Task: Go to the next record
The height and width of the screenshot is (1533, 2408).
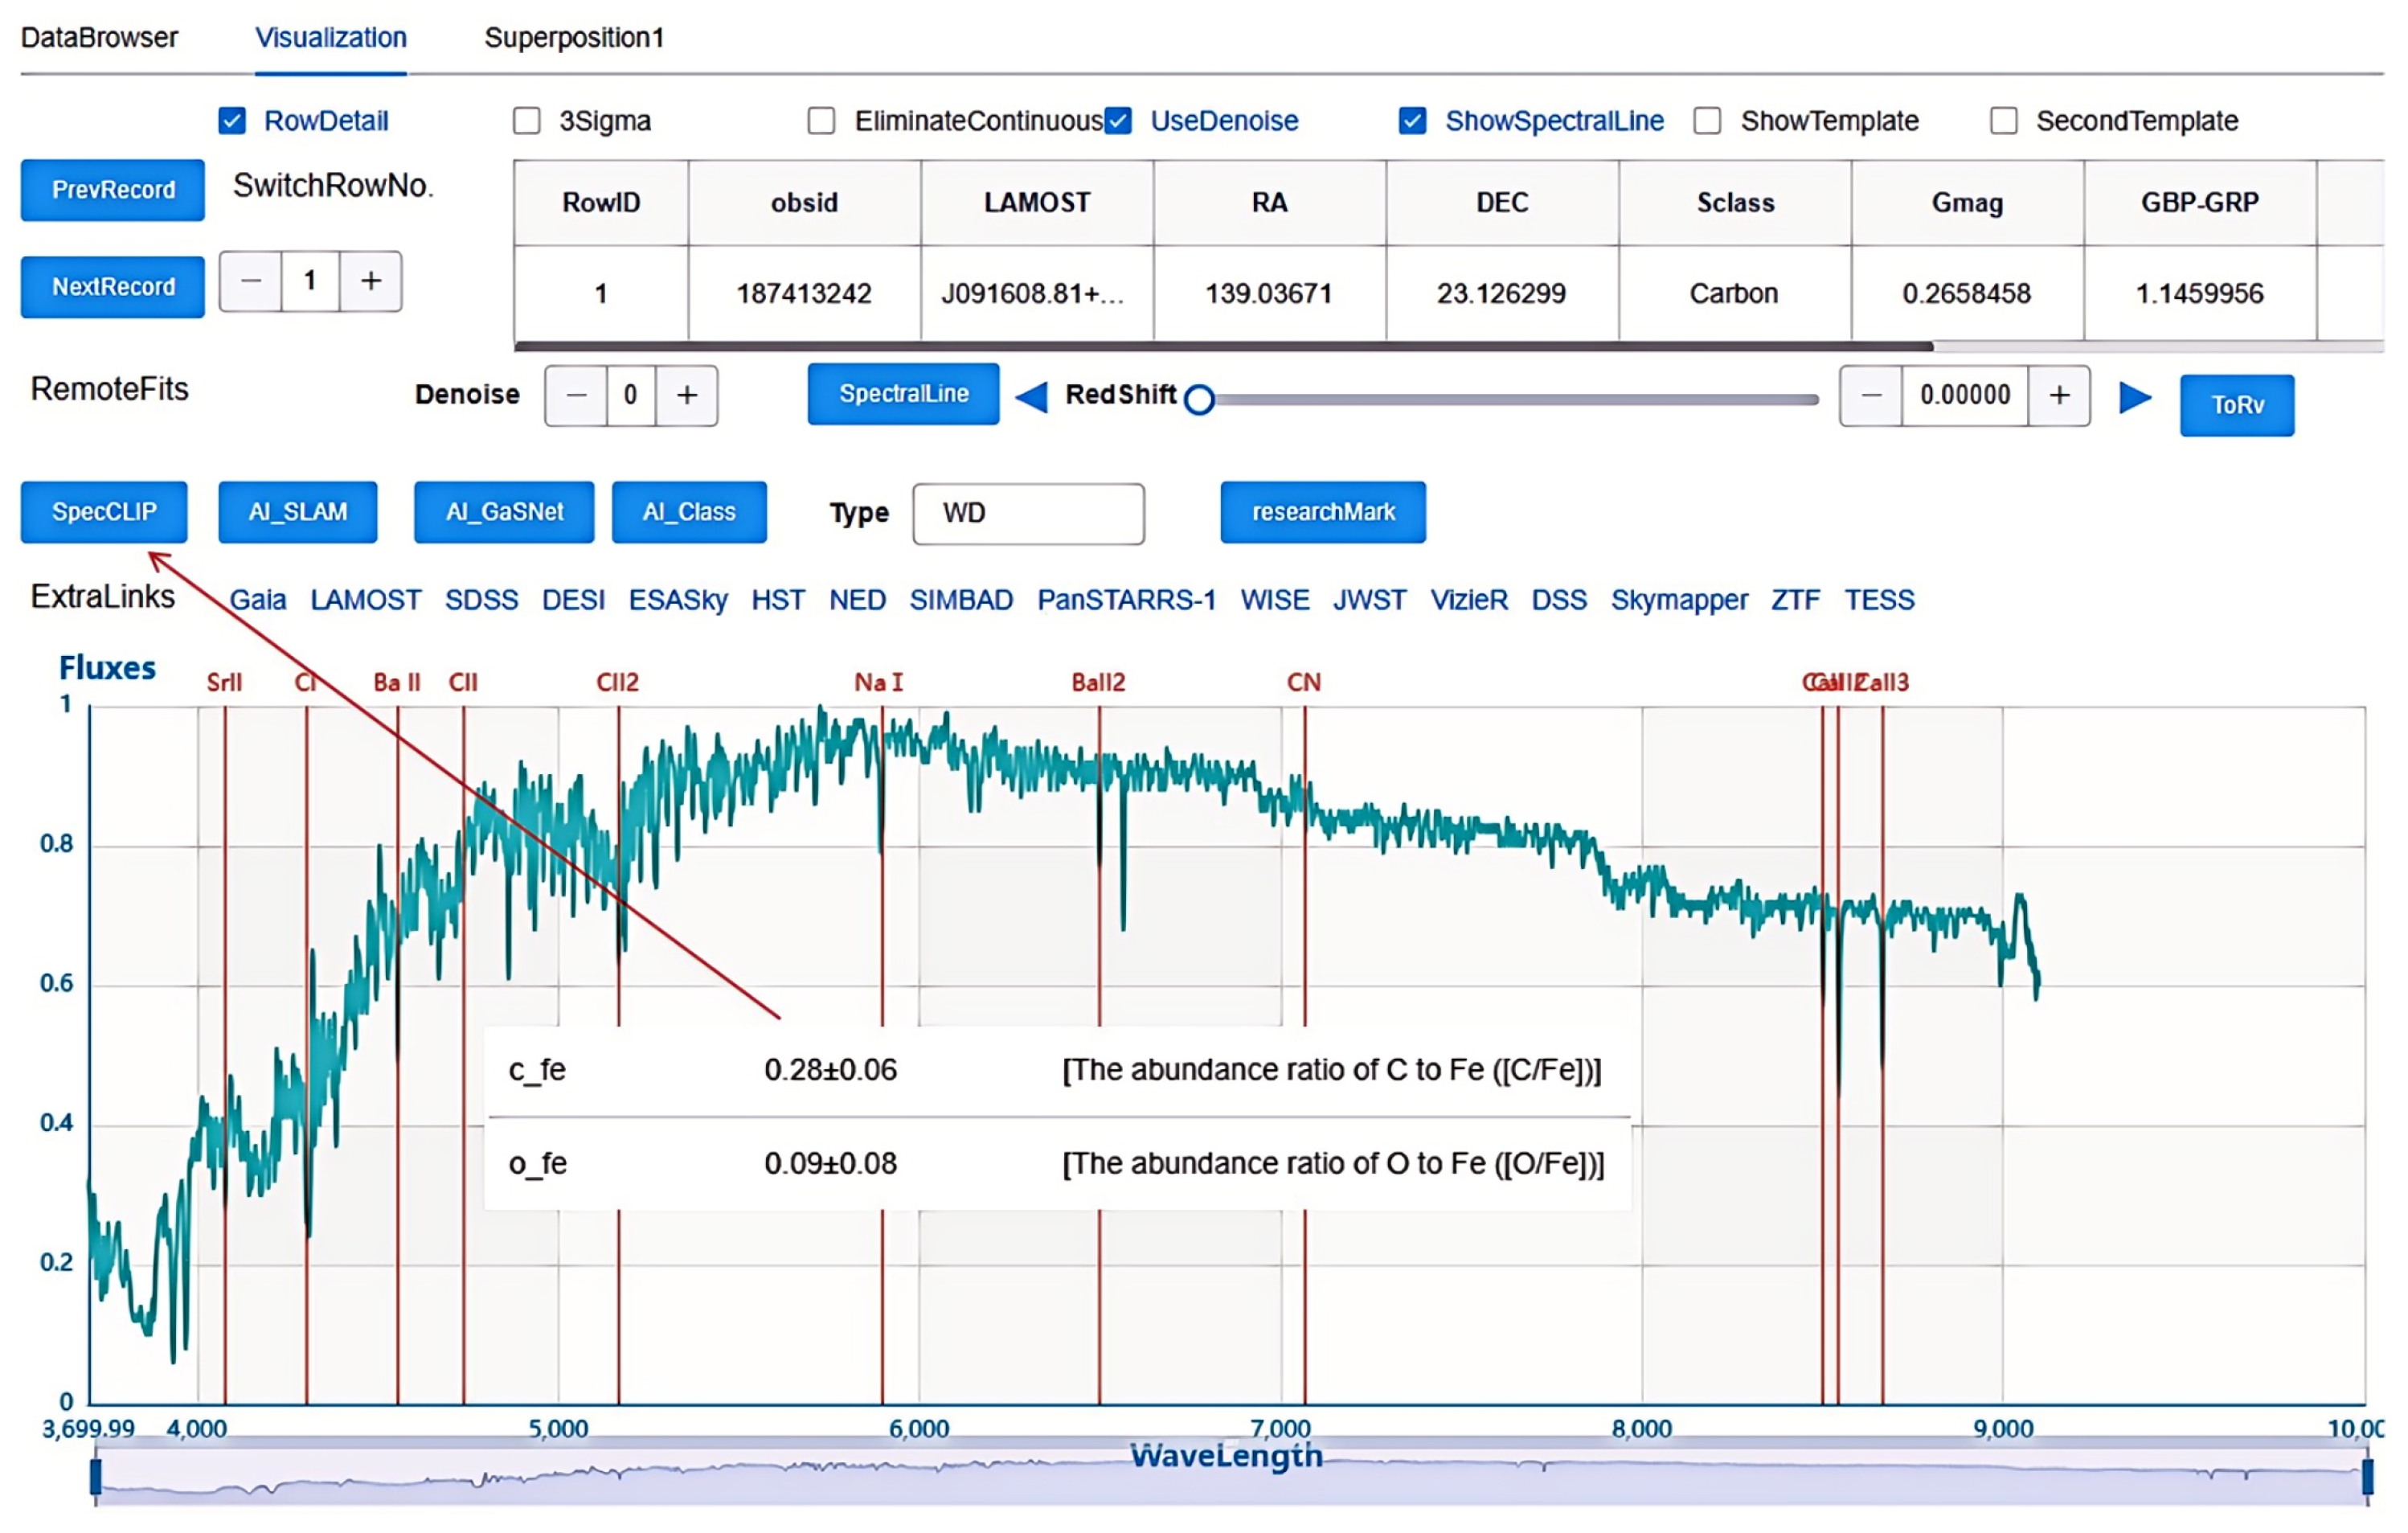Action: tap(113, 287)
